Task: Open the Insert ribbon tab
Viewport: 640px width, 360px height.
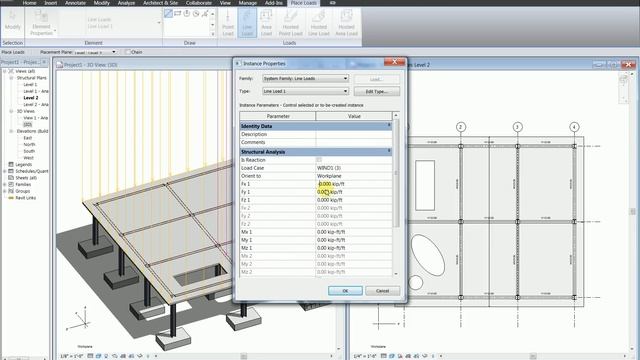Action: (51, 3)
